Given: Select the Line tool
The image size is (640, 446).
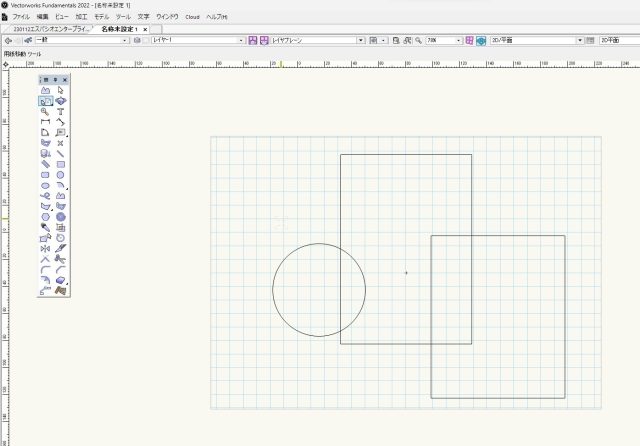Looking at the screenshot, I should (x=61, y=154).
